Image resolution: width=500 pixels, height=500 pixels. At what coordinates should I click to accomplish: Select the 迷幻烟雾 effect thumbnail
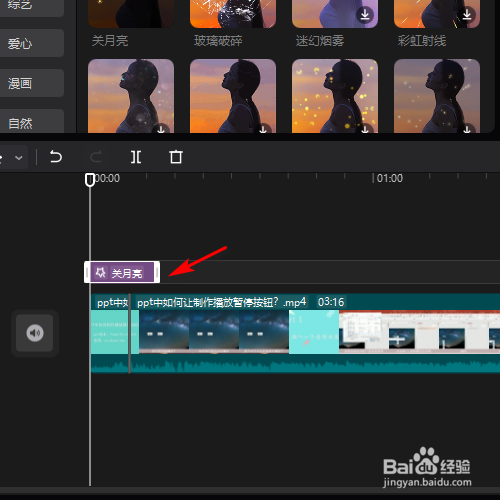[x=335, y=14]
